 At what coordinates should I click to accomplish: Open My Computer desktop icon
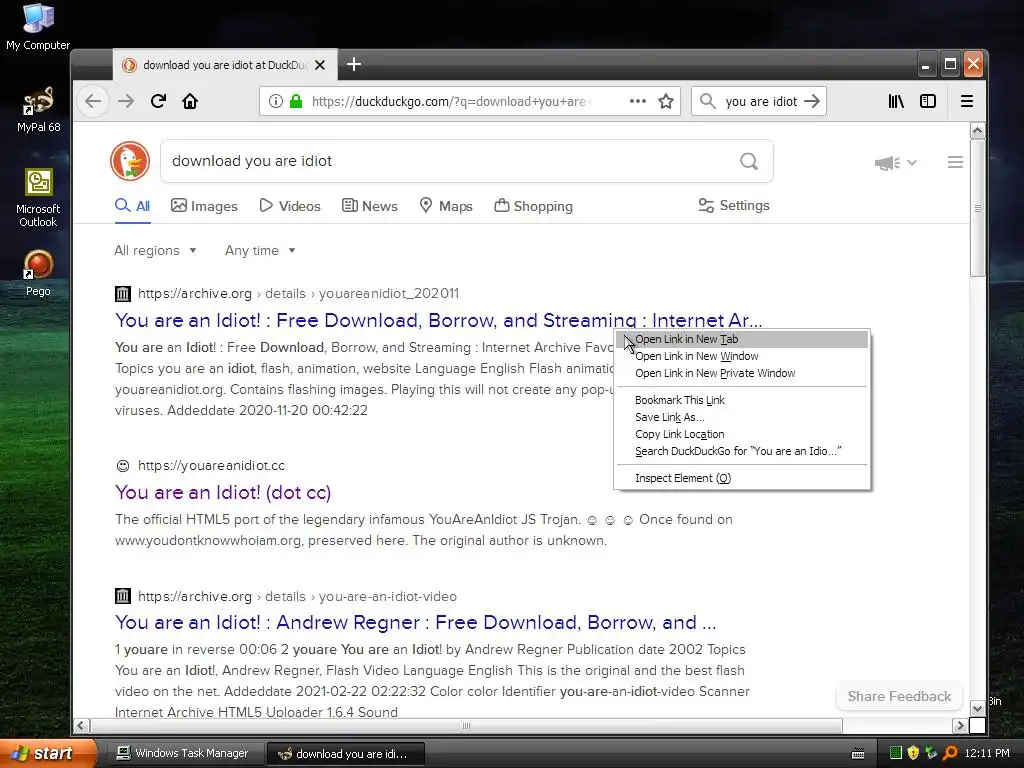[x=38, y=26]
